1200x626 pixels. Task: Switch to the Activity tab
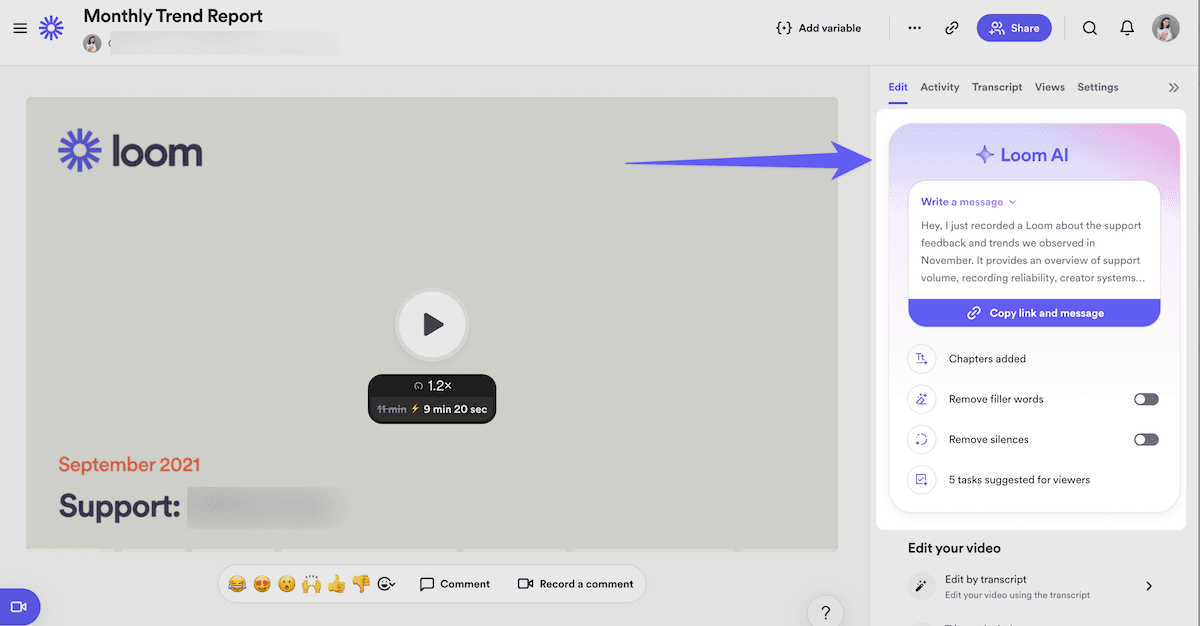click(940, 88)
